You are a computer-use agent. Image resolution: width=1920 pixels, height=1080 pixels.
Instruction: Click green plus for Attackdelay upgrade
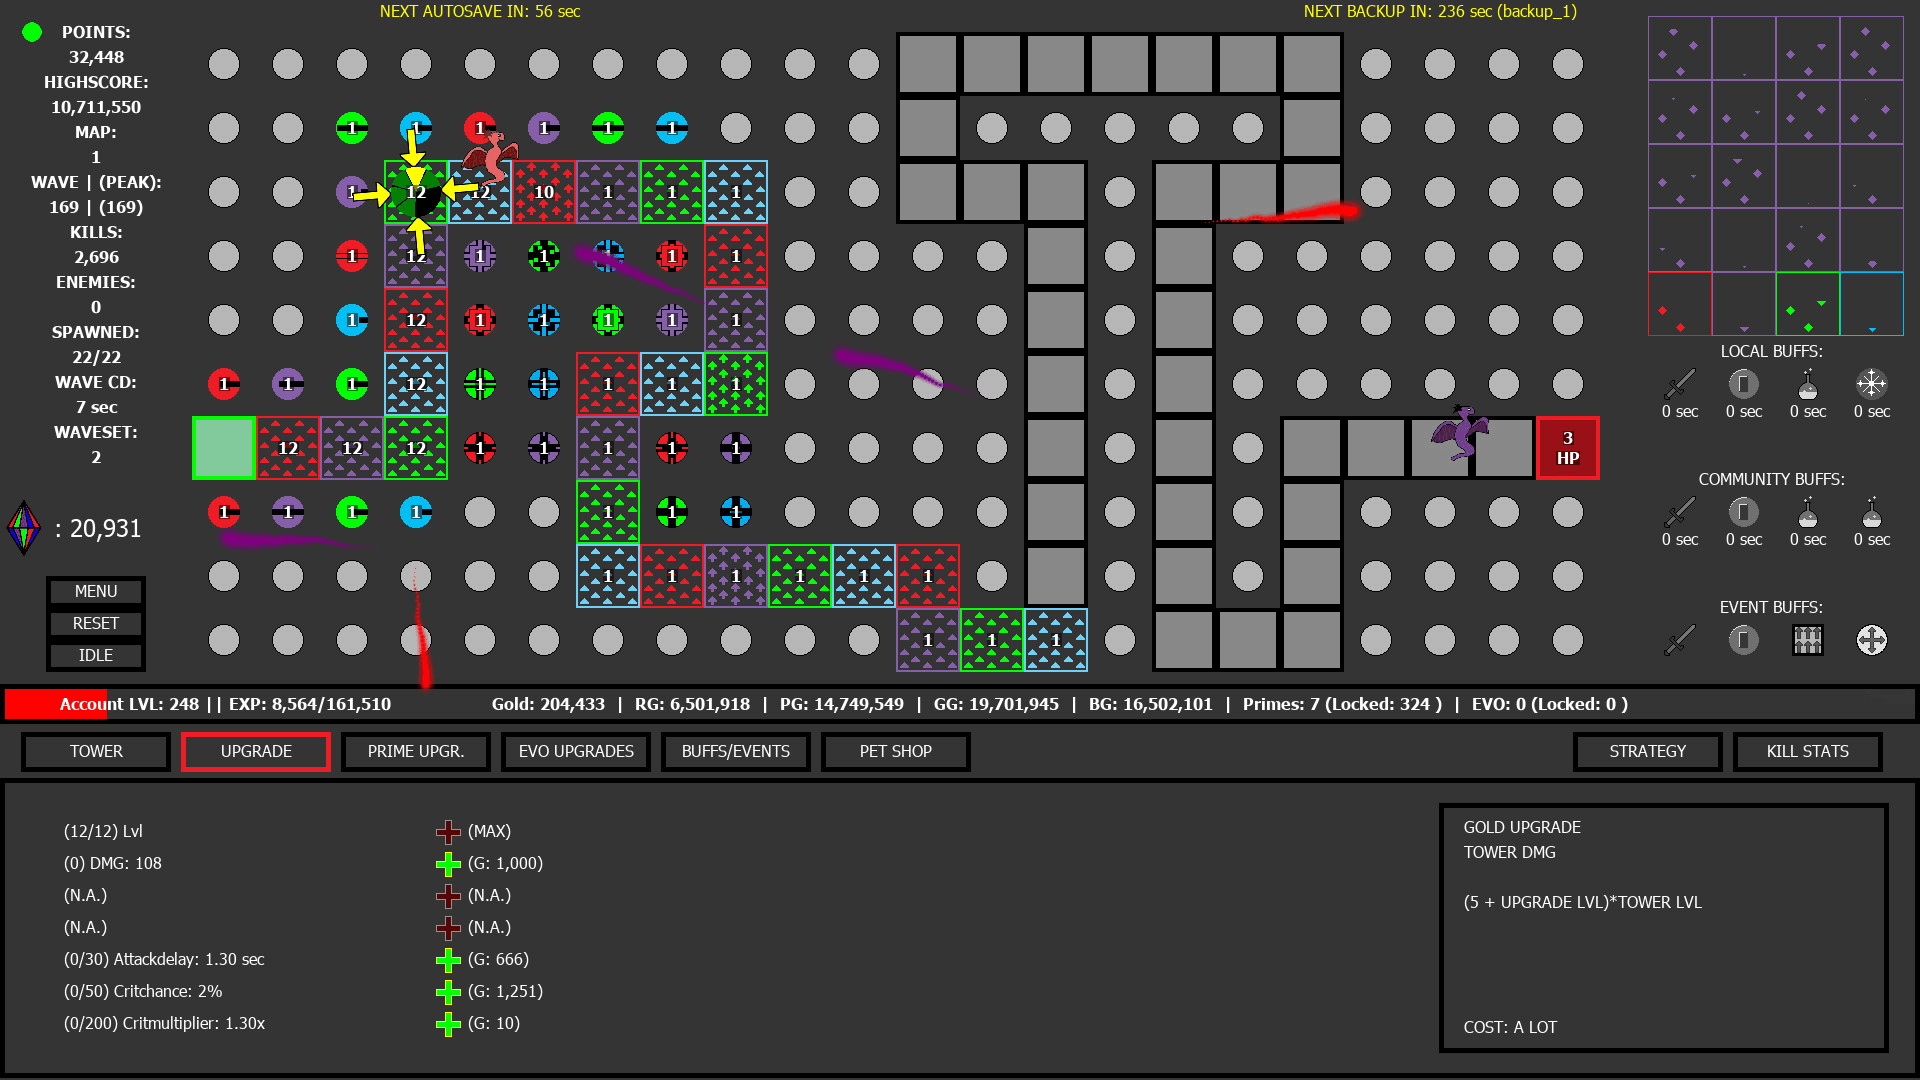(x=448, y=960)
